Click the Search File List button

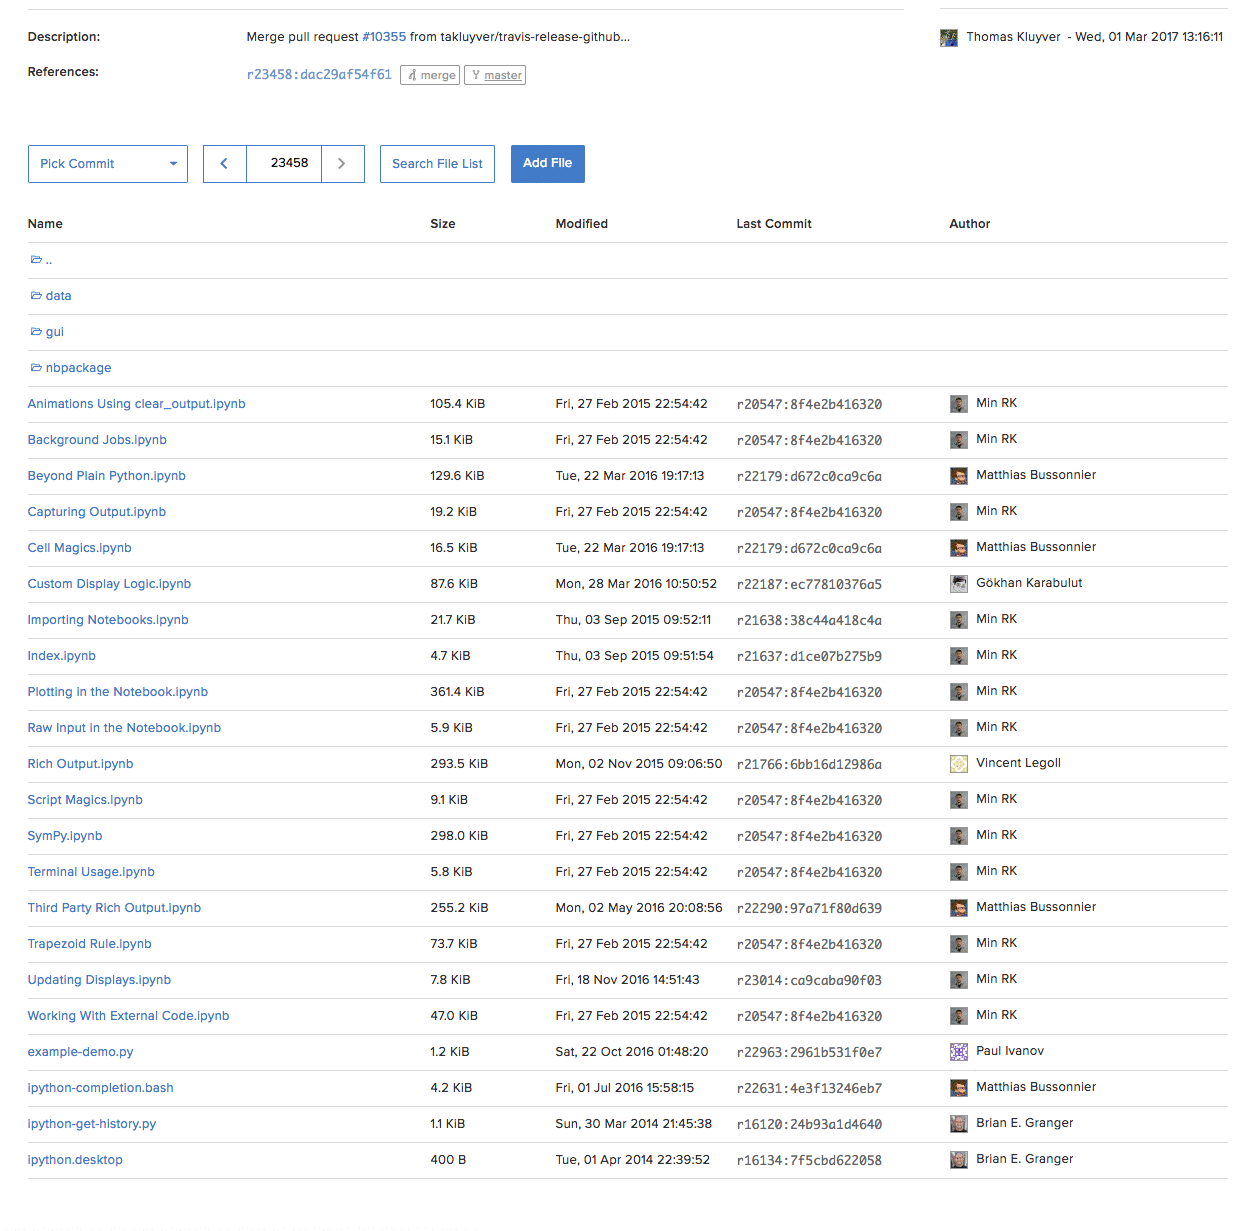(x=437, y=164)
